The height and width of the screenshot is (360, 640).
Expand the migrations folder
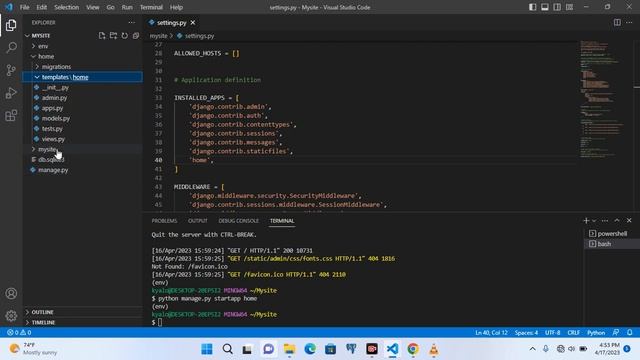tap(56, 67)
